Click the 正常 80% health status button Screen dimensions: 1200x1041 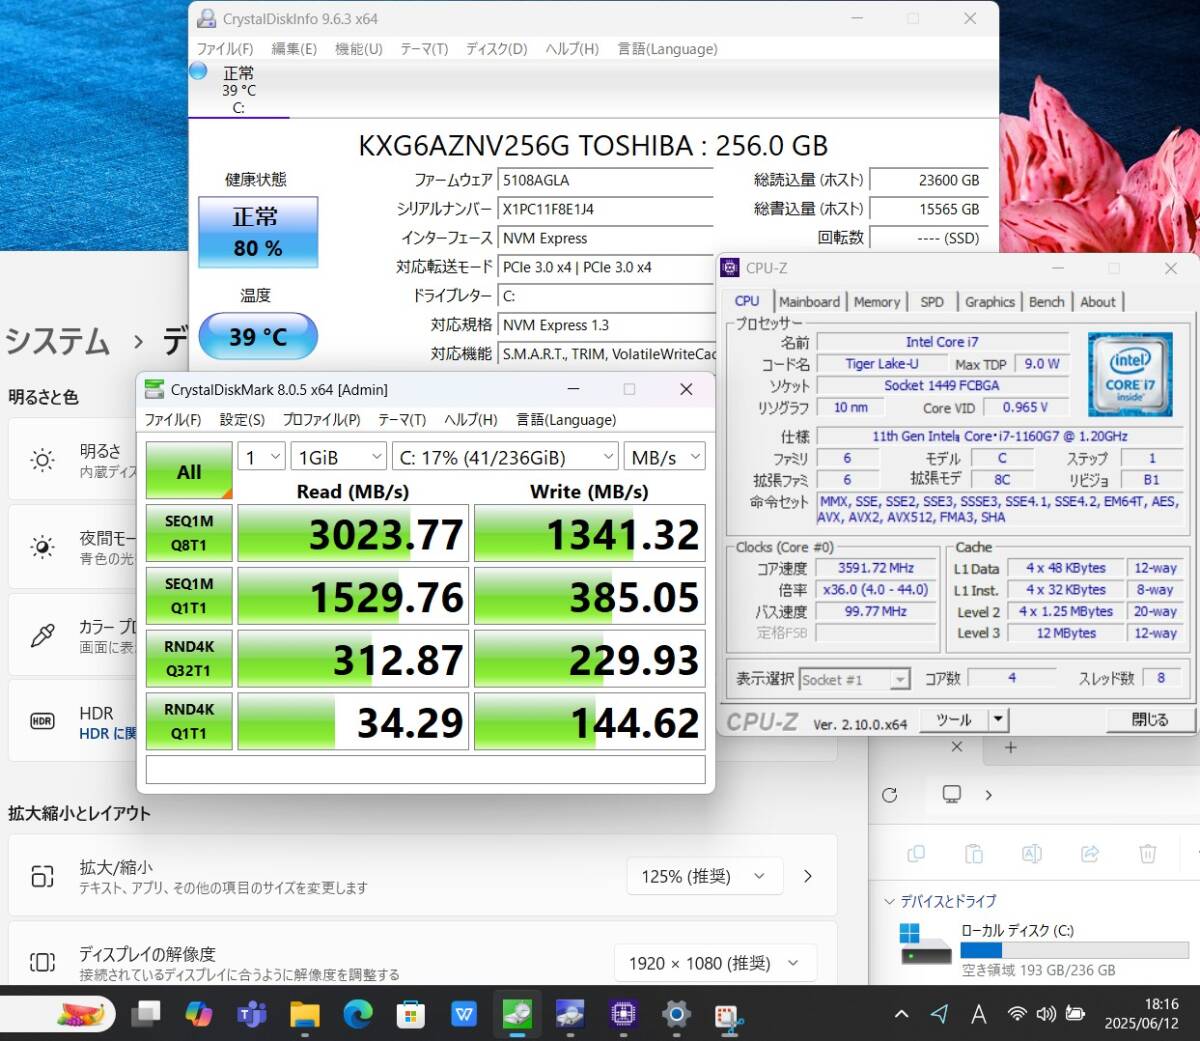point(258,232)
